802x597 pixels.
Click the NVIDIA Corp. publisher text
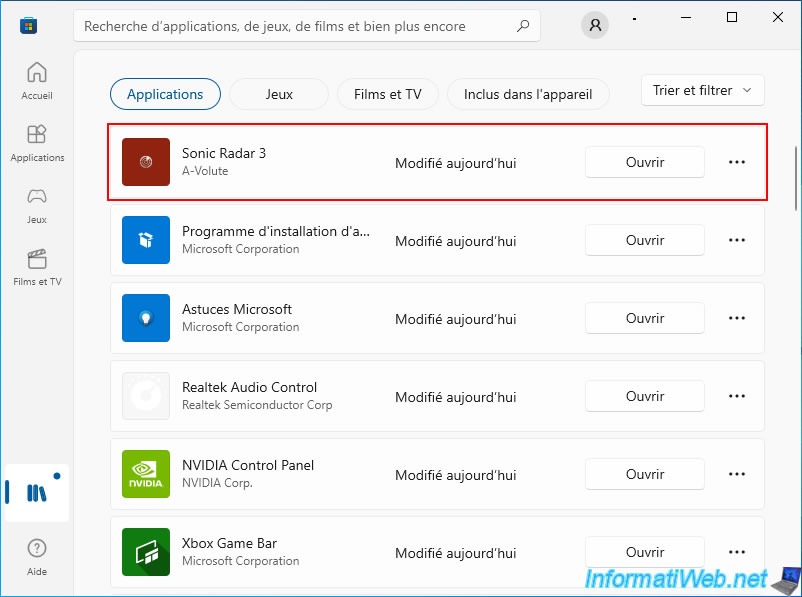coord(217,483)
